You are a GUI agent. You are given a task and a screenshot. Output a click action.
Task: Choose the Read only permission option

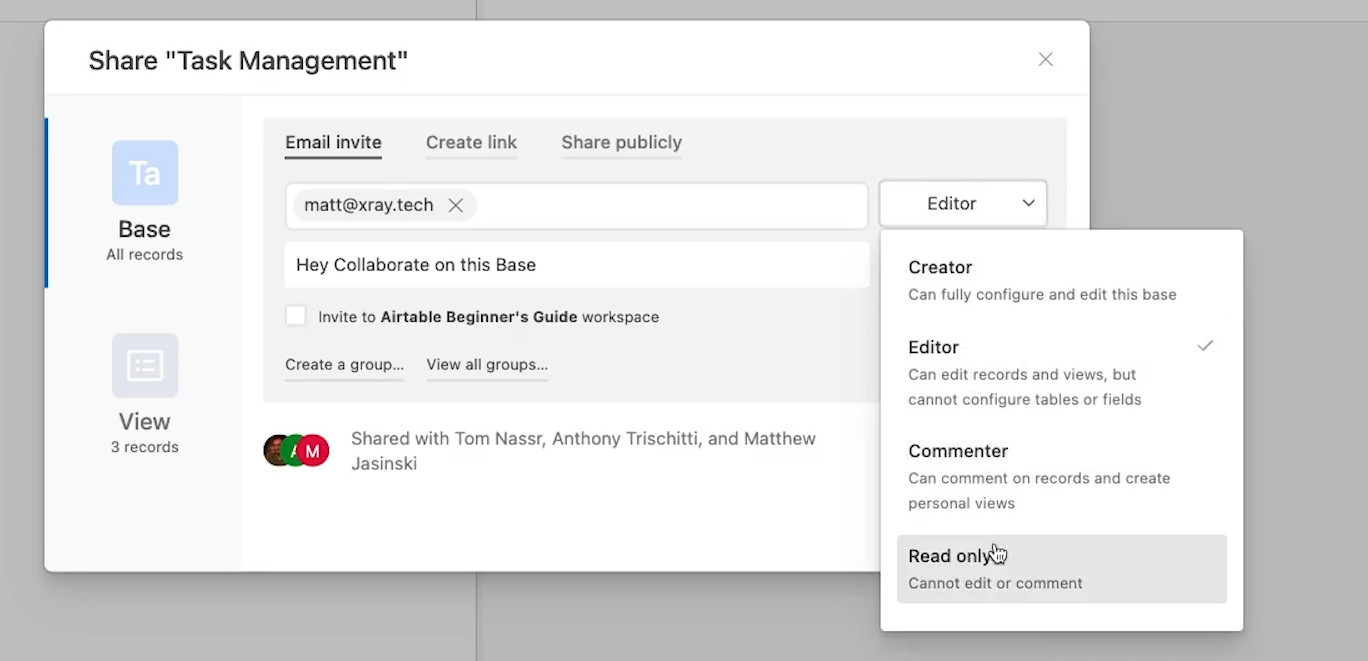point(1062,569)
